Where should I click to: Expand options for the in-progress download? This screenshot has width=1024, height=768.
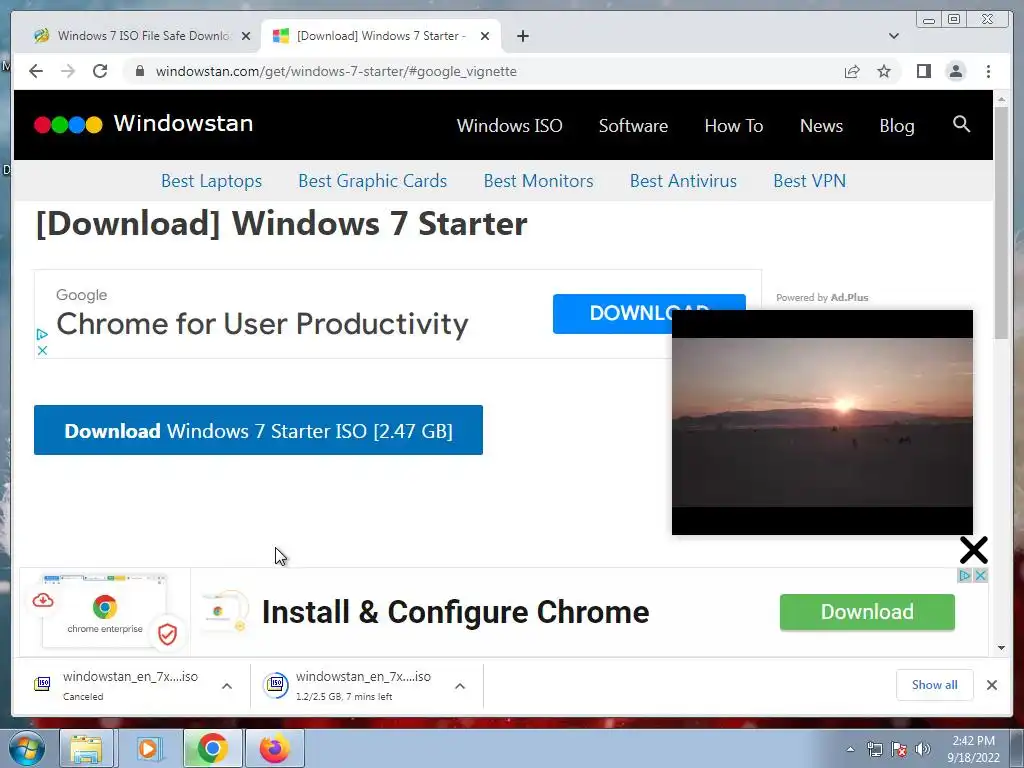tap(460, 686)
